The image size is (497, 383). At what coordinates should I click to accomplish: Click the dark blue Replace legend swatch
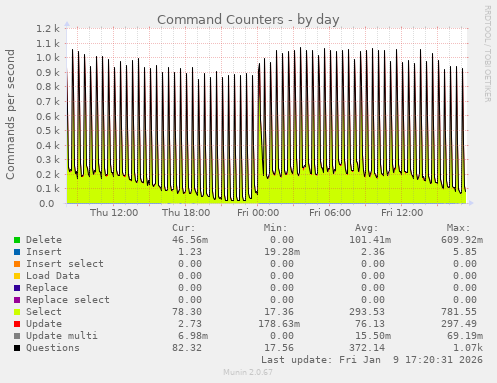coord(17,288)
